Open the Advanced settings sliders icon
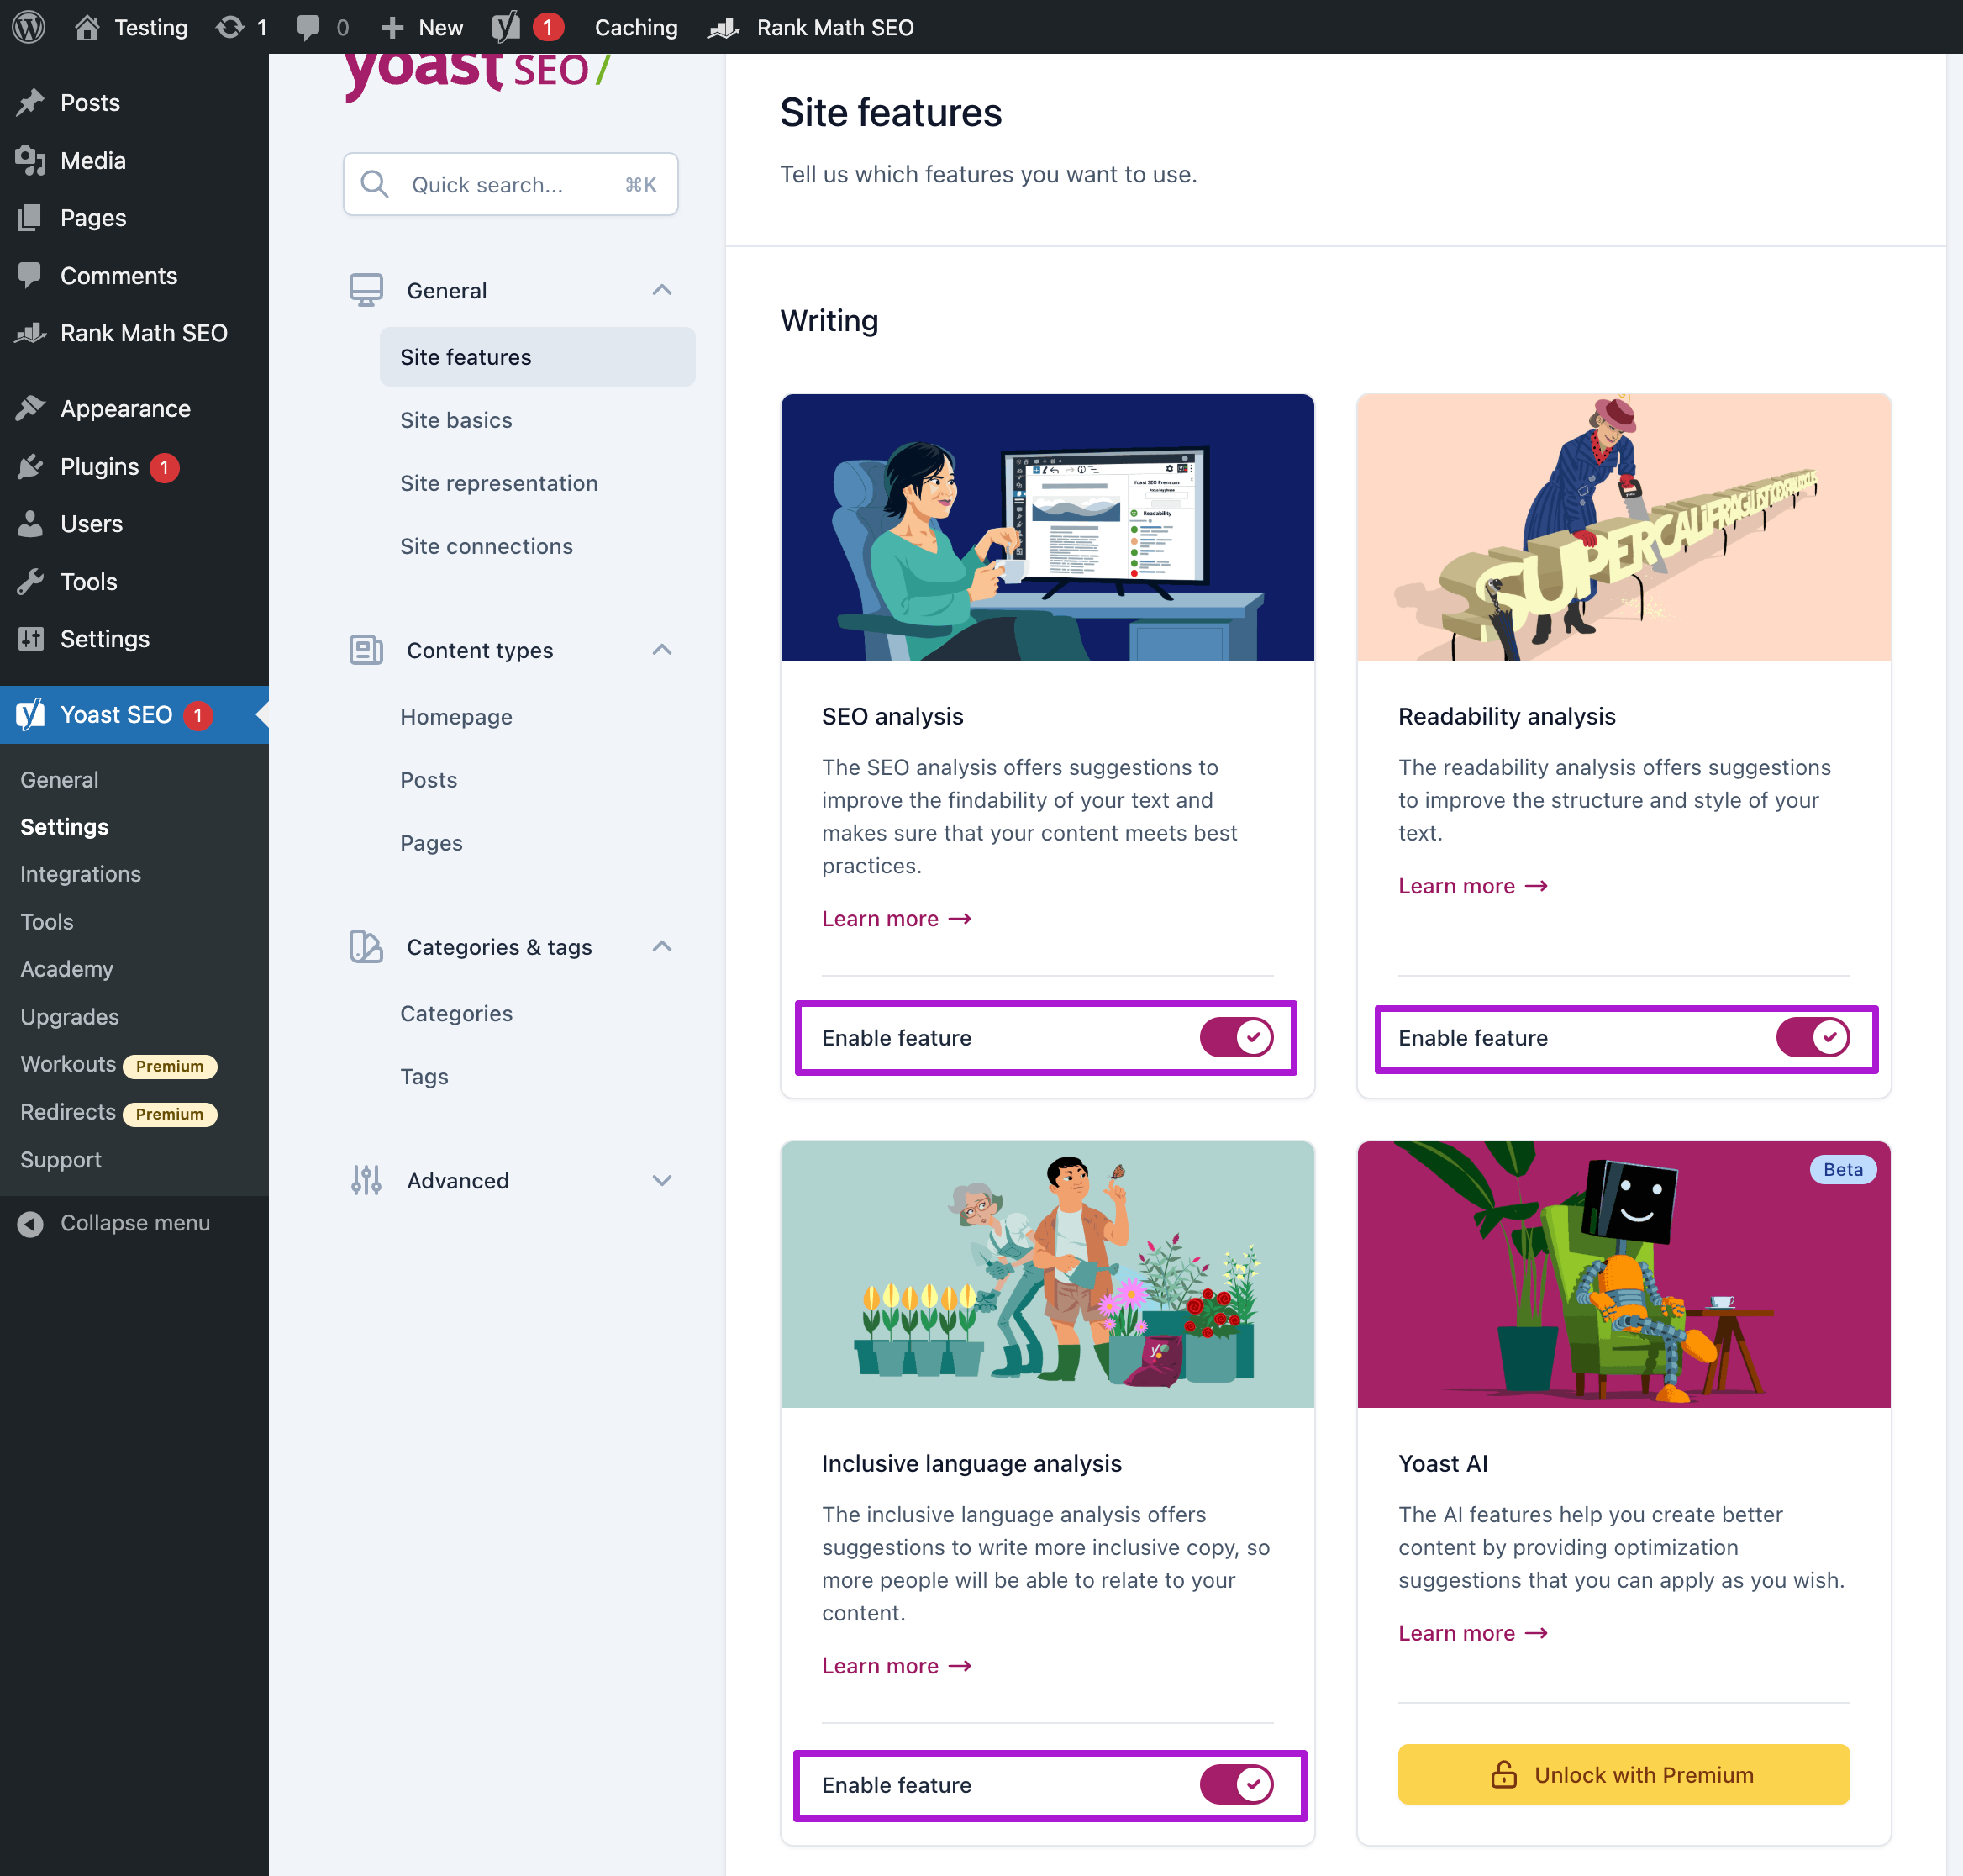 tap(366, 1180)
